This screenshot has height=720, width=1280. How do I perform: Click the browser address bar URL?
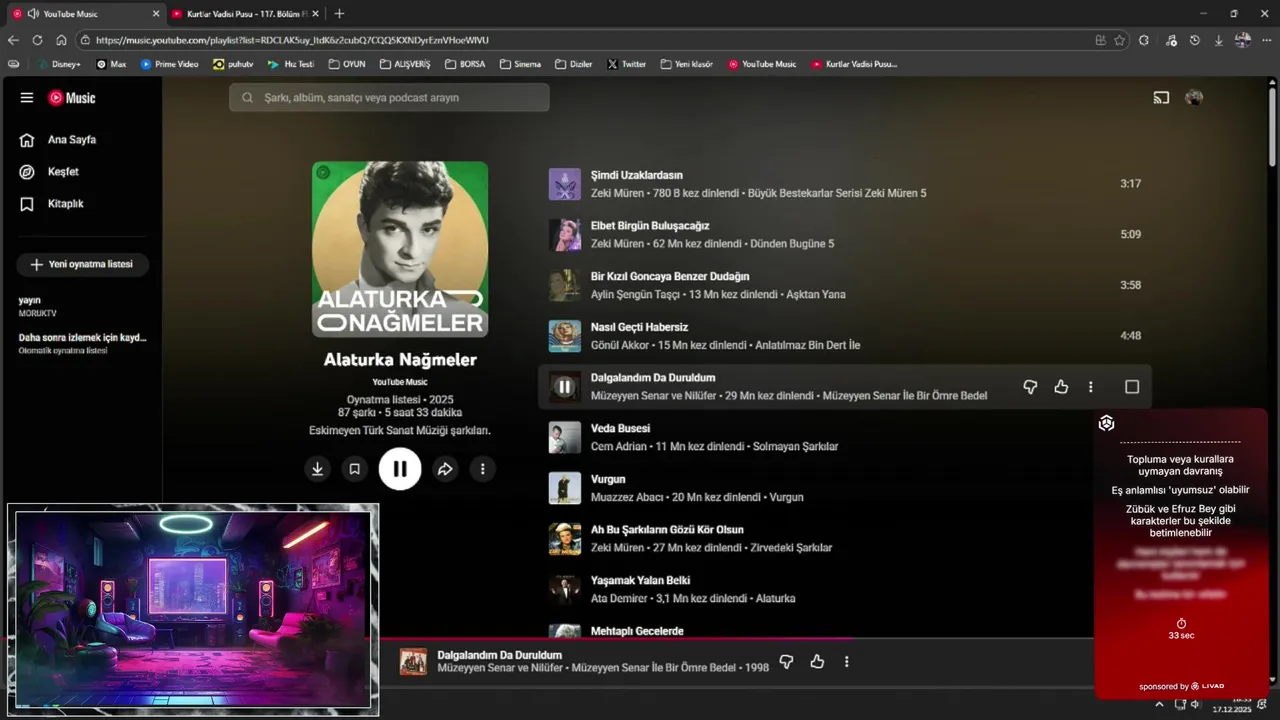(292, 40)
